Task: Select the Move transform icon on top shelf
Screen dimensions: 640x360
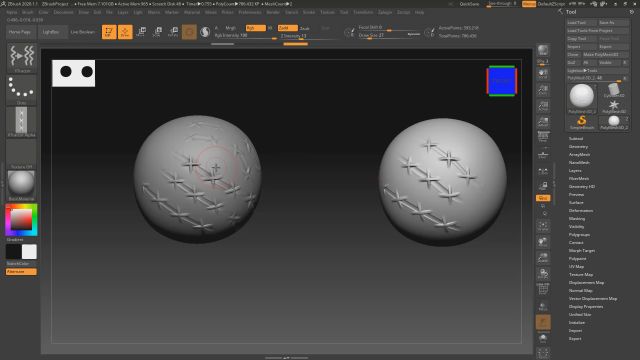Action: (x=141, y=32)
